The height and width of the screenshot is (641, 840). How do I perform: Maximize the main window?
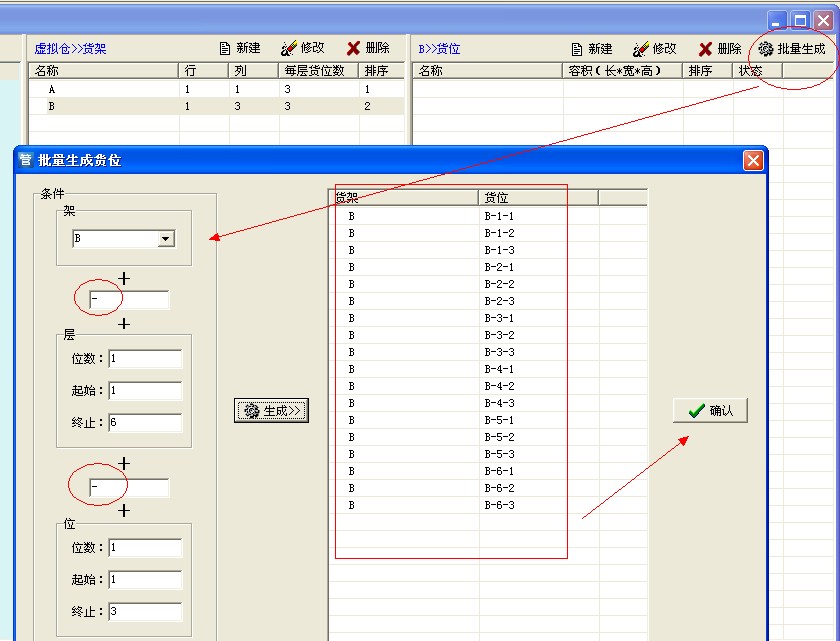[x=800, y=21]
